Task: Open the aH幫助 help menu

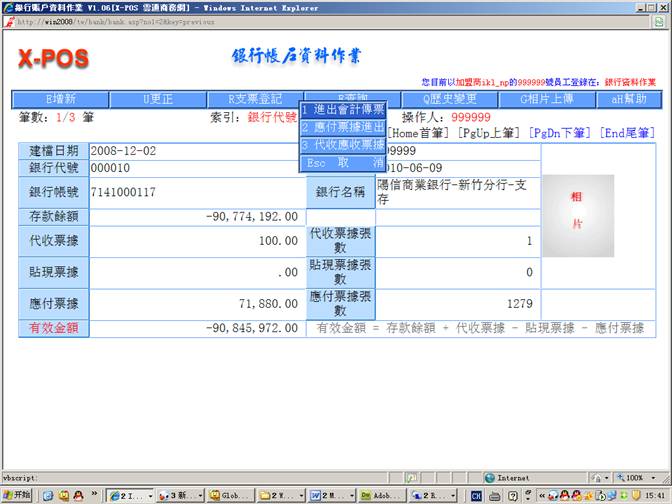Action: pyautogui.click(x=629, y=99)
